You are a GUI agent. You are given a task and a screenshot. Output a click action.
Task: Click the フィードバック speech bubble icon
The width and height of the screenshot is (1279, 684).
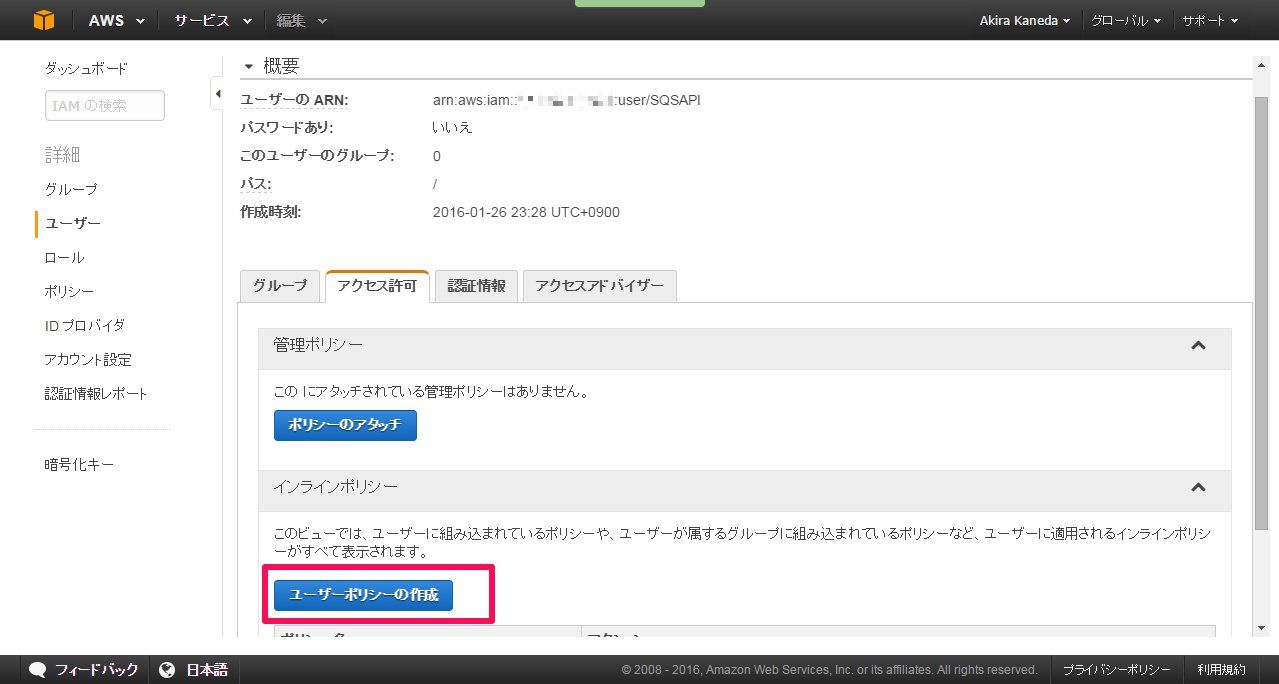(37, 670)
